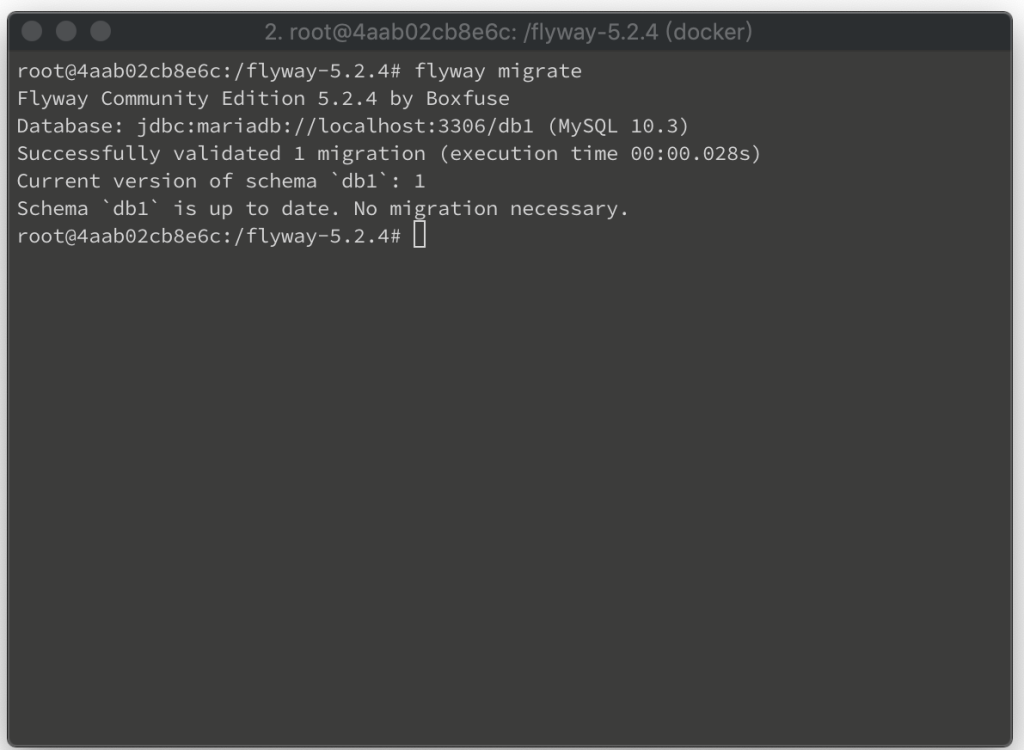1024x750 pixels.
Task: Close the terminal window
Action: [31, 31]
